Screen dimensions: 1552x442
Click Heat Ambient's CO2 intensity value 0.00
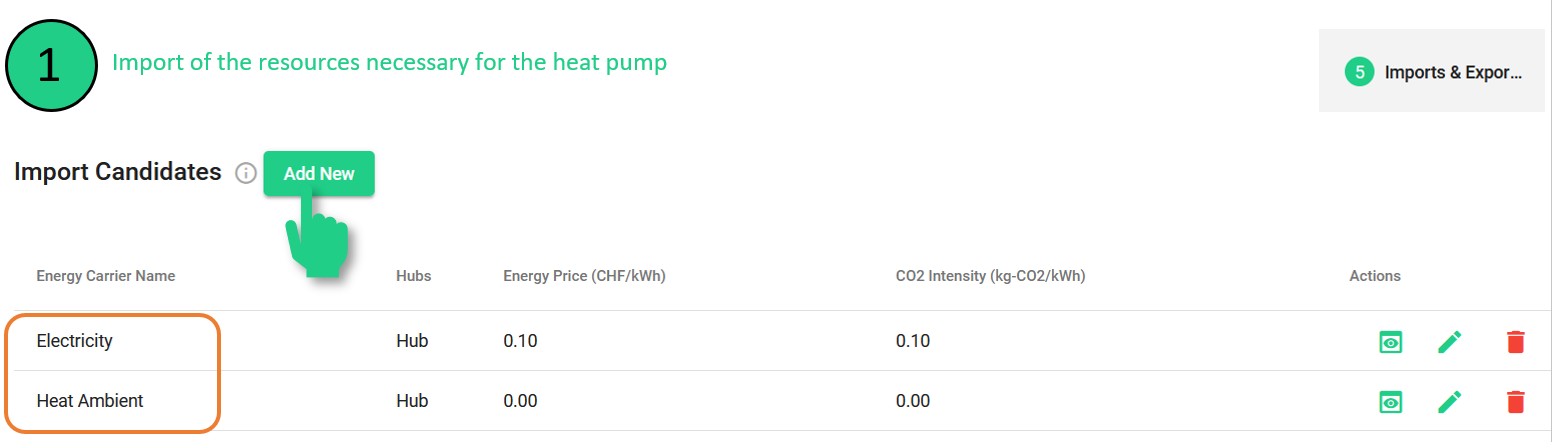point(913,401)
